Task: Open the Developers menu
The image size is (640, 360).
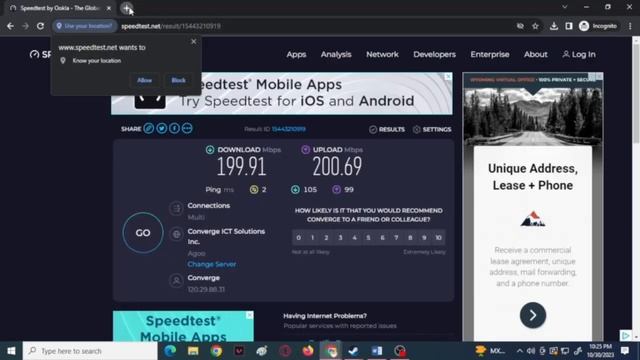Action: (x=434, y=54)
